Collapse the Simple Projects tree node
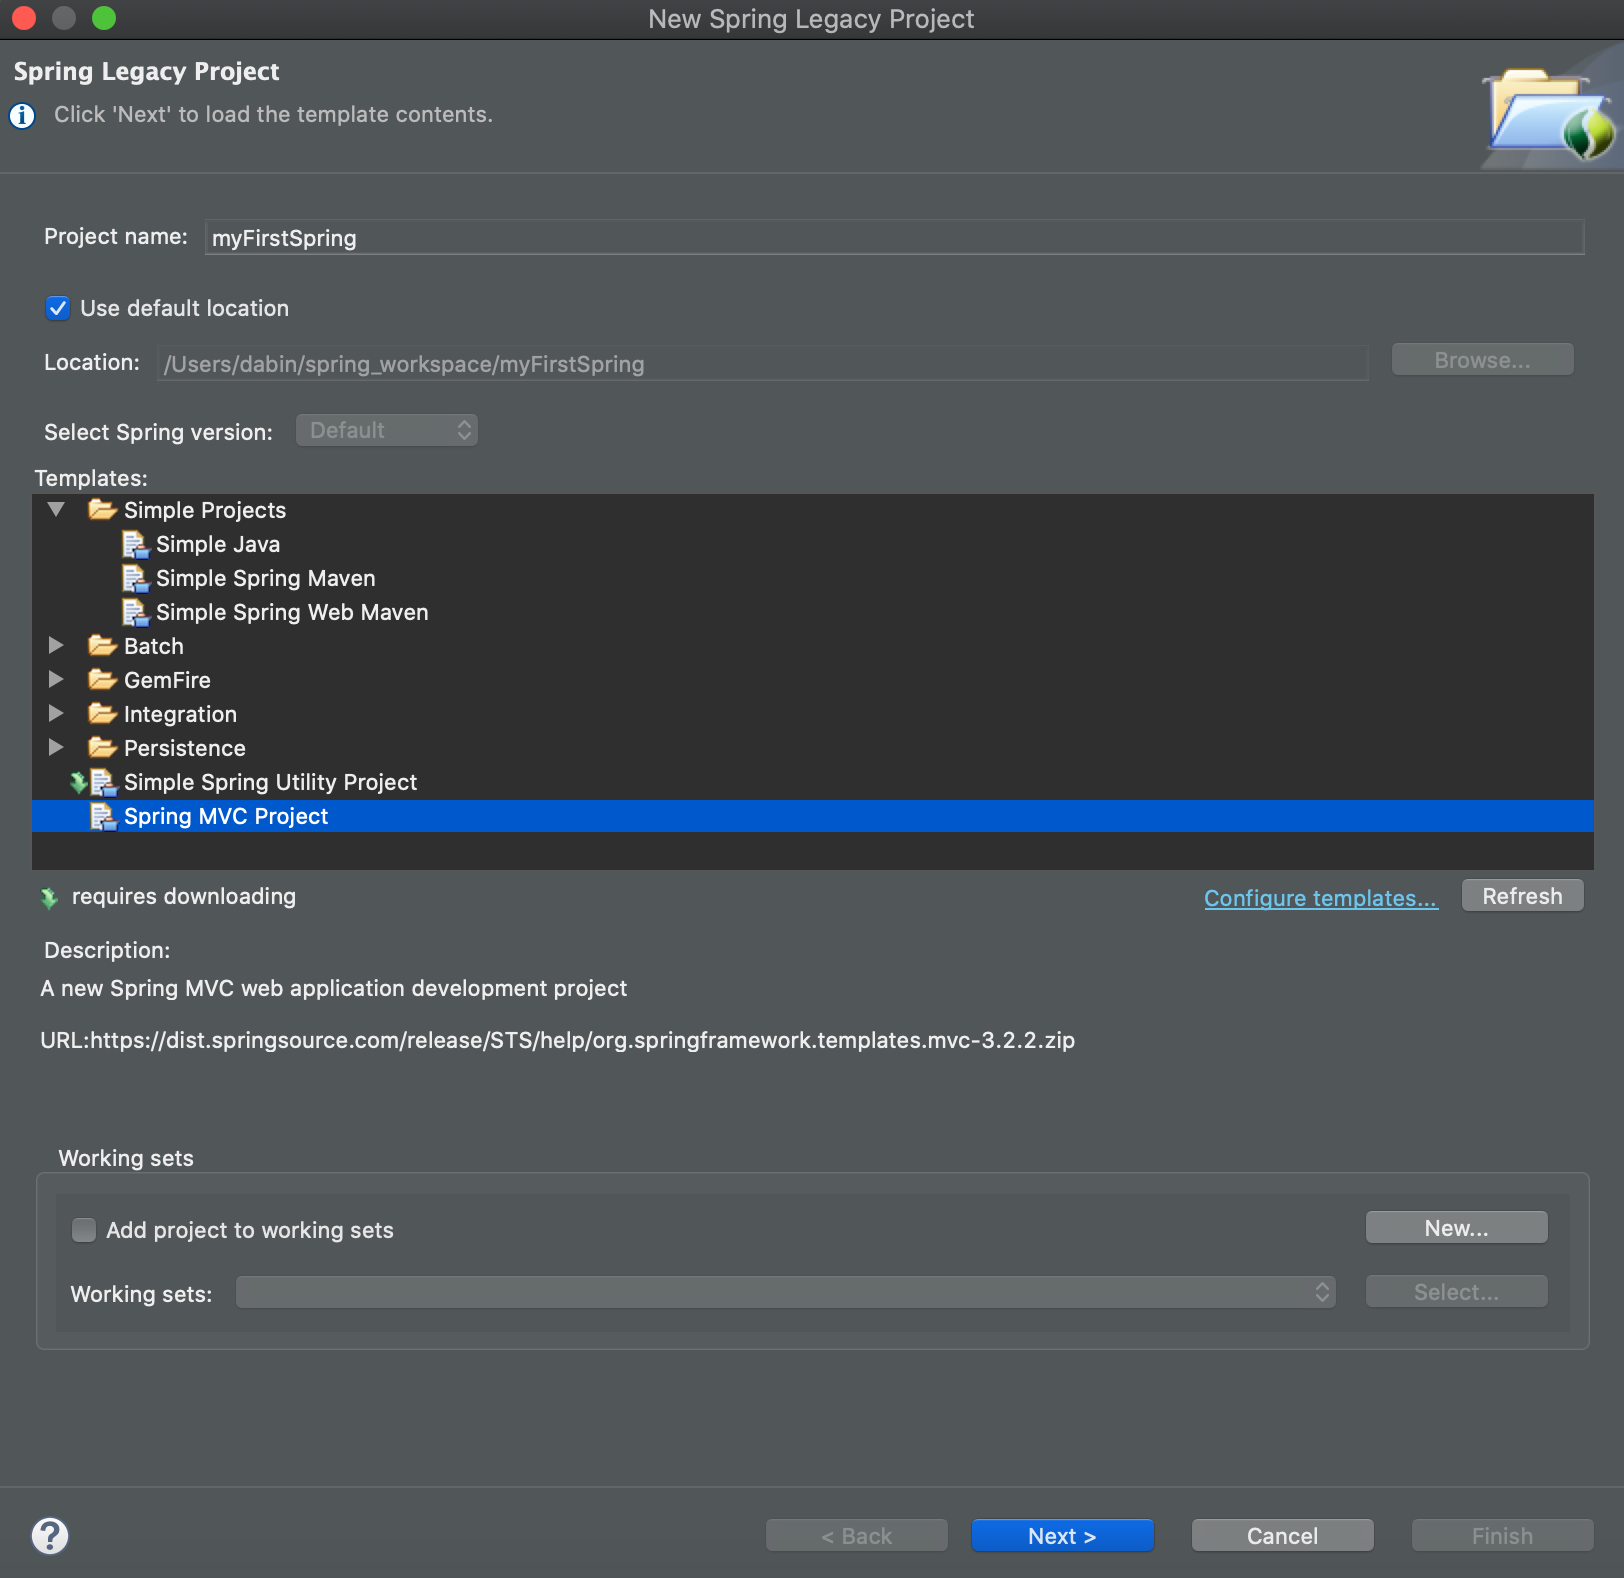1624x1578 pixels. click(x=57, y=510)
